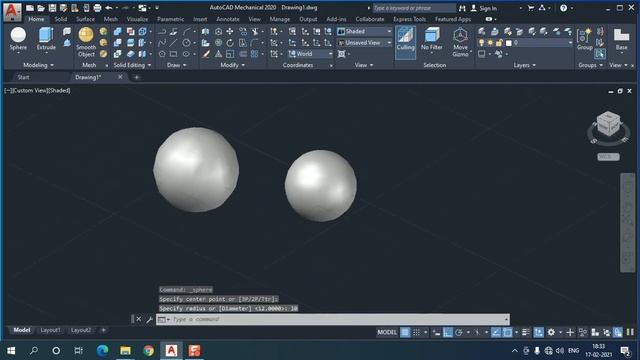Toggle object snap tracking in status bar
Image resolution: width=640 pixels, height=360 pixels.
(496, 332)
